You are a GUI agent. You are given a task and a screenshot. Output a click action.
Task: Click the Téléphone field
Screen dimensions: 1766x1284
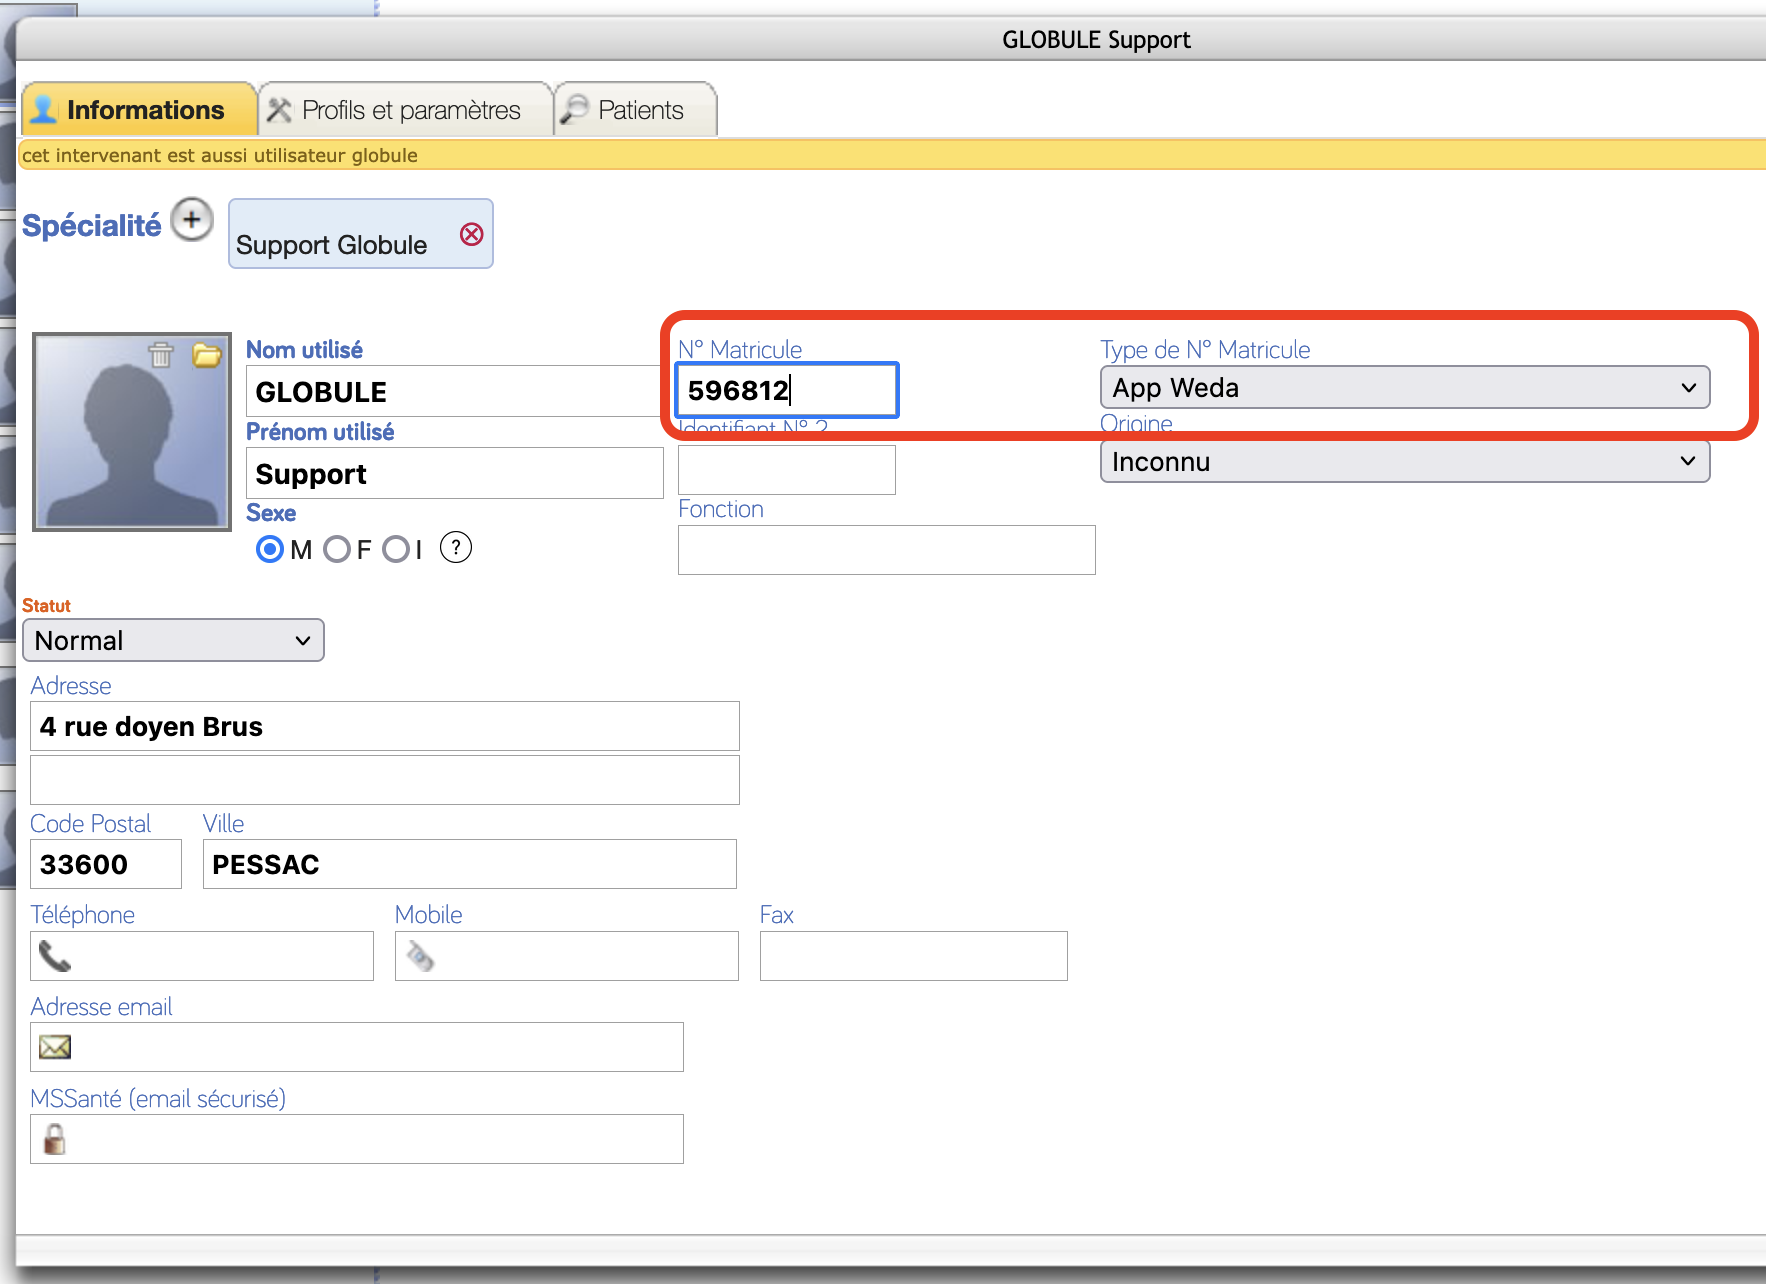(202, 956)
